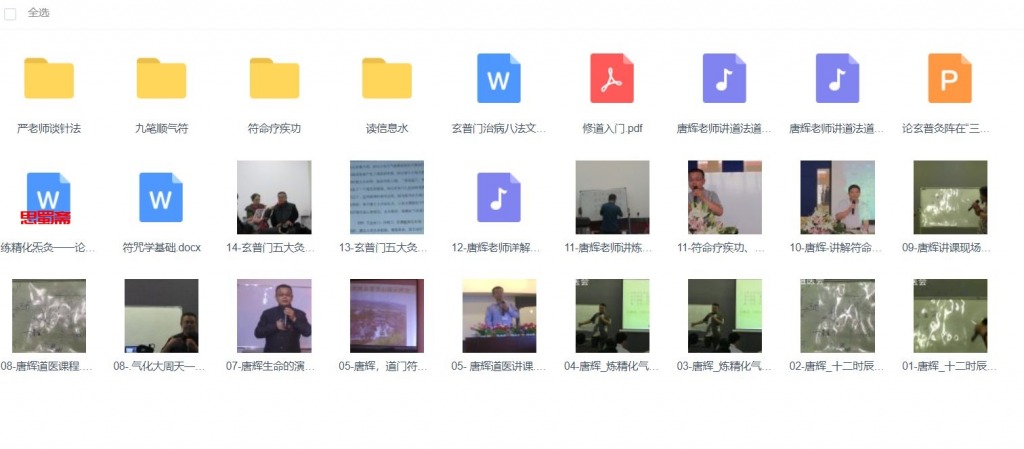Click the orange PowerPoint icon for 论玄普灸阵
The image size is (1024, 449).
pyautogui.click(x=950, y=78)
